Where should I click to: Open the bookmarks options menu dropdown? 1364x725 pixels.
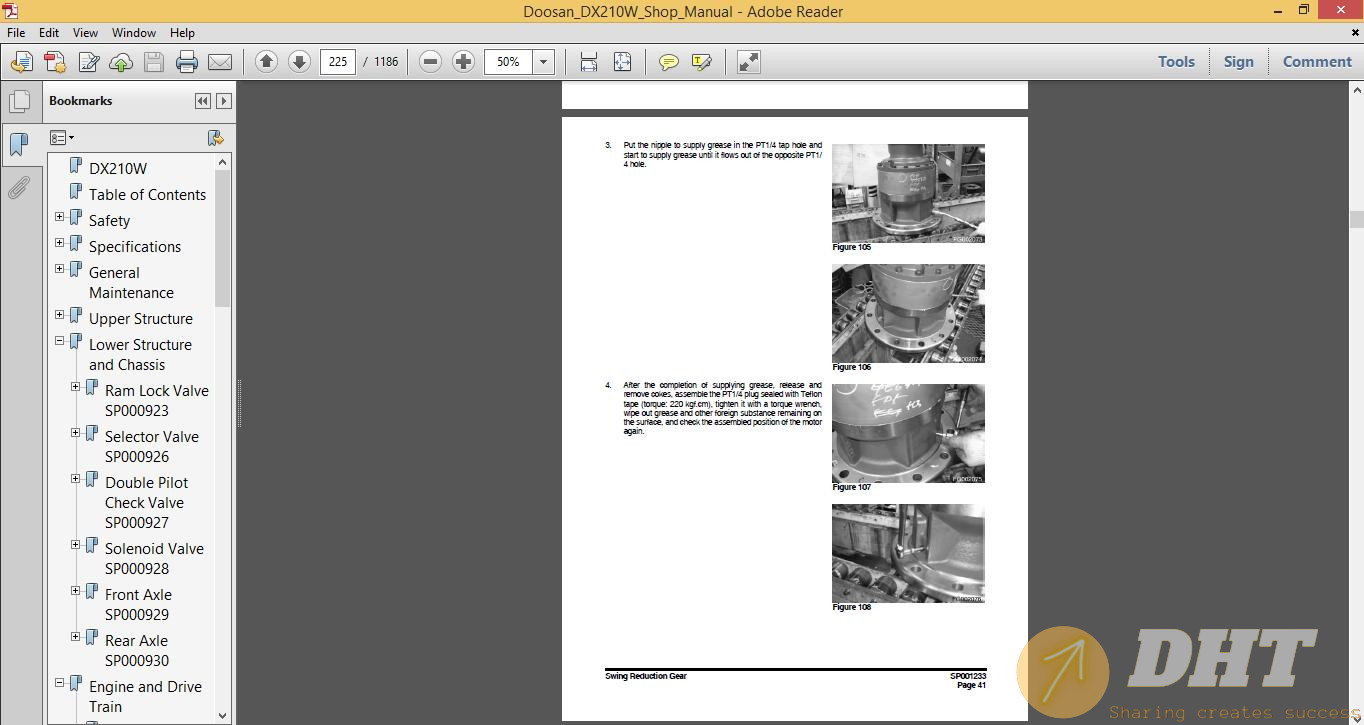(x=62, y=138)
